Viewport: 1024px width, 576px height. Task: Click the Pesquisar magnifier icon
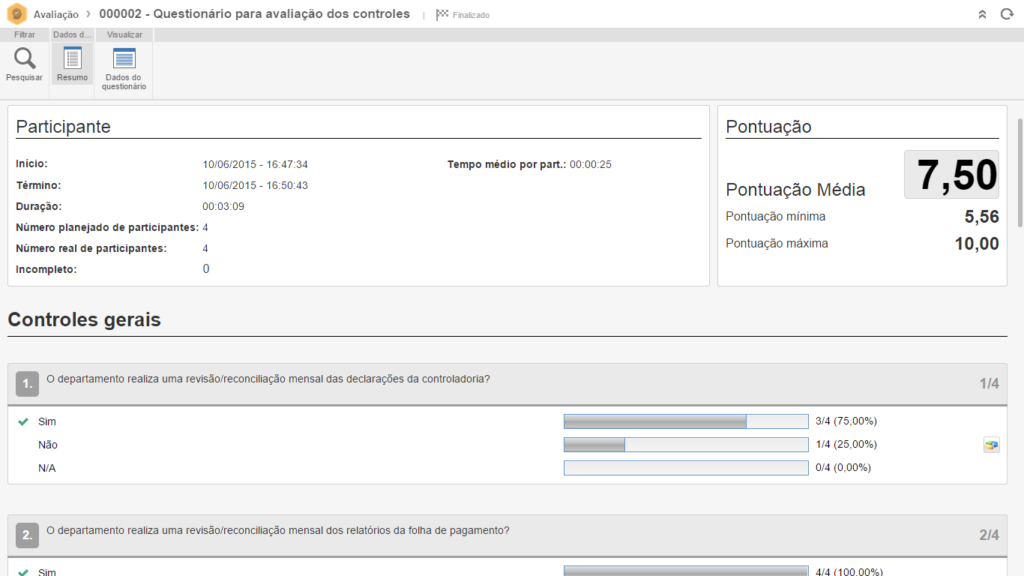(24, 59)
